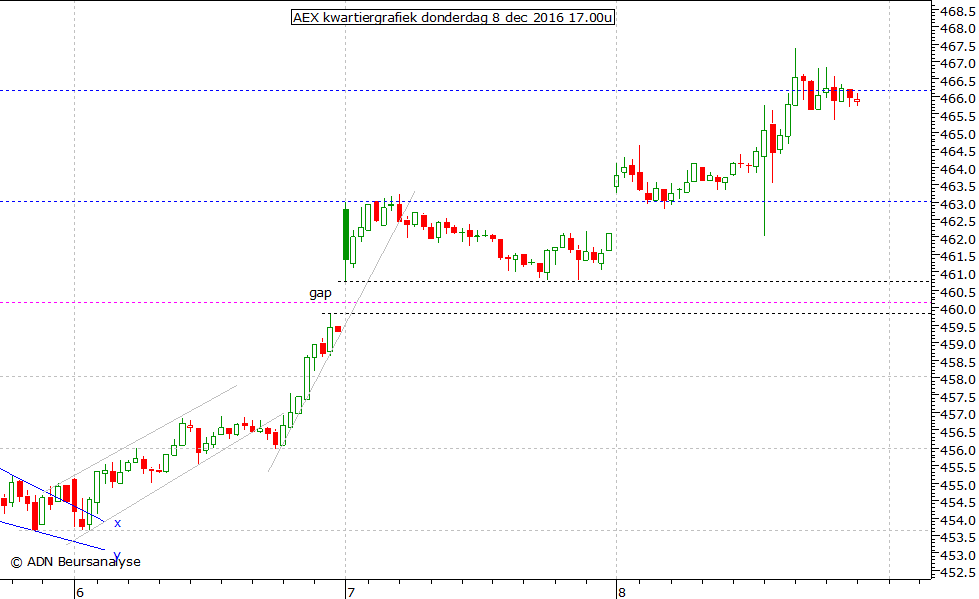Image resolution: width=979 pixels, height=599 pixels.
Task: Click price label 465.5 on axis
Action: pos(958,117)
